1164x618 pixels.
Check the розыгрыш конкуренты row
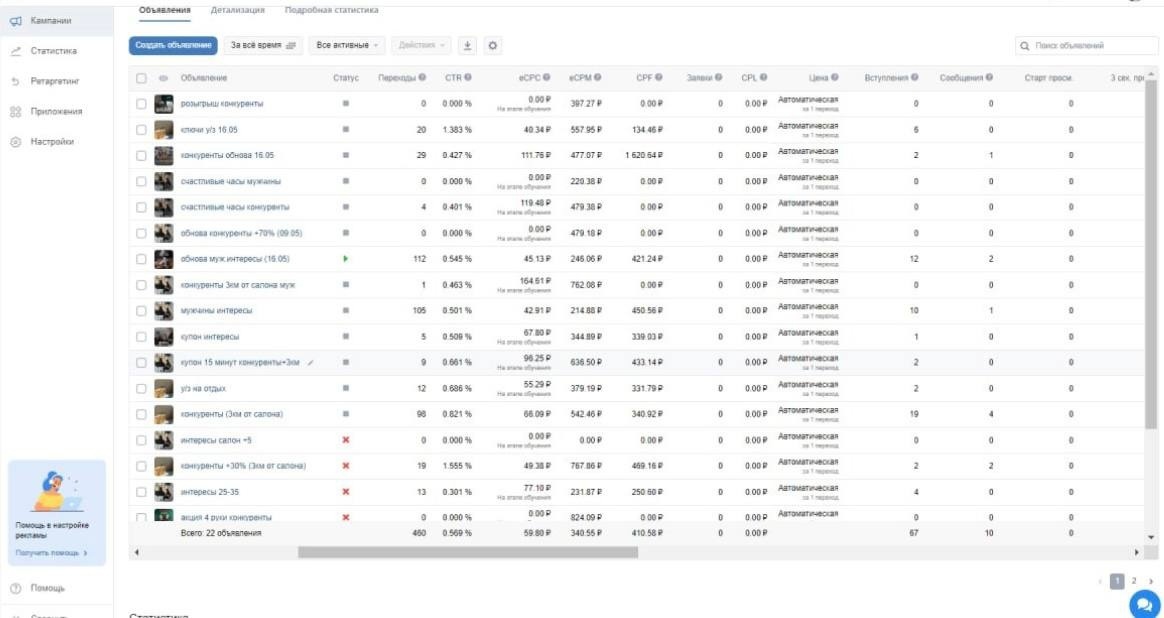click(141, 104)
